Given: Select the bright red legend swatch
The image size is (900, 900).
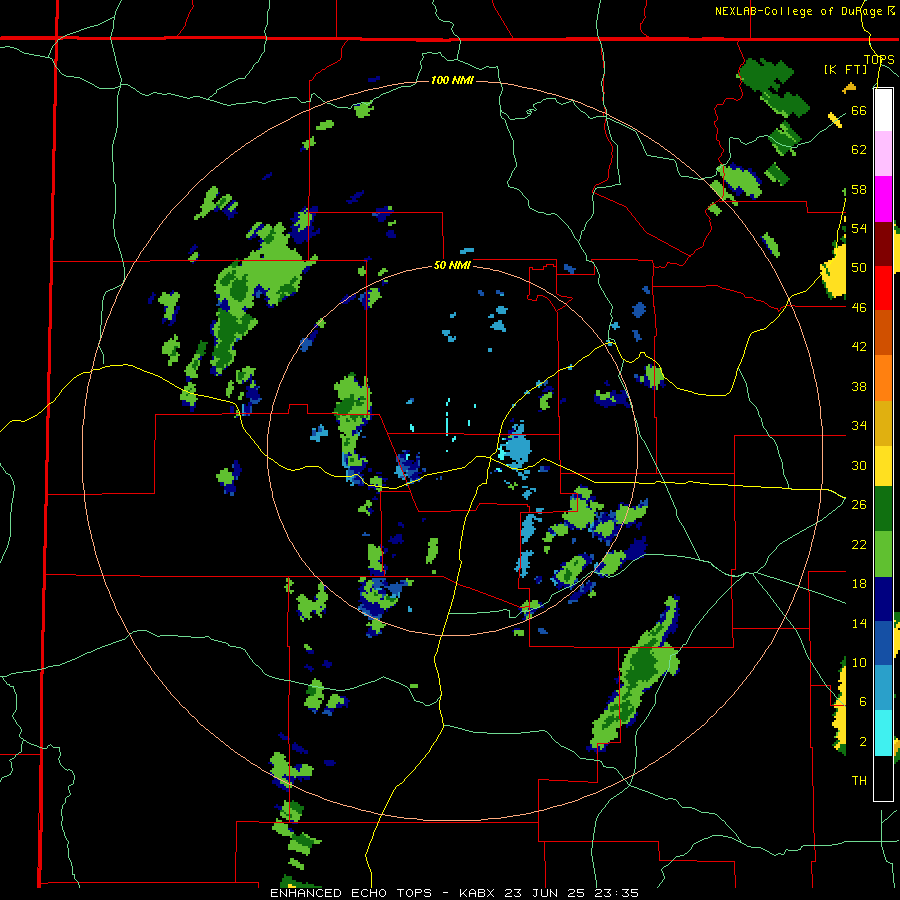Looking at the screenshot, I should [883, 288].
